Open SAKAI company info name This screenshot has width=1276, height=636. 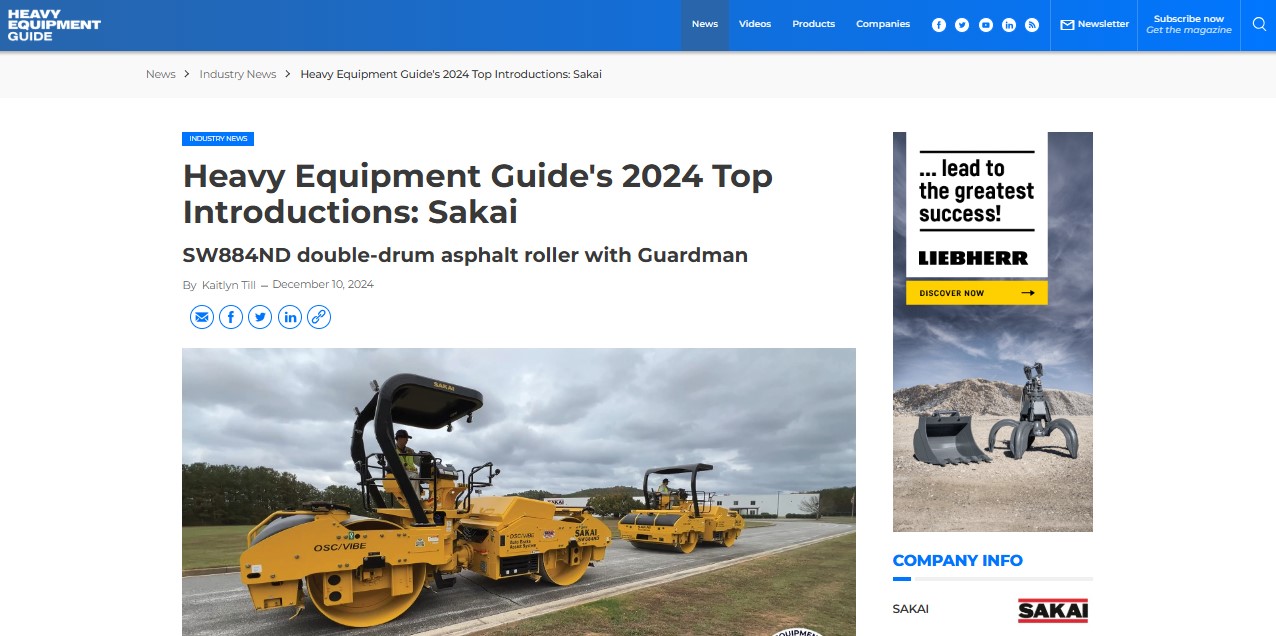coord(911,609)
